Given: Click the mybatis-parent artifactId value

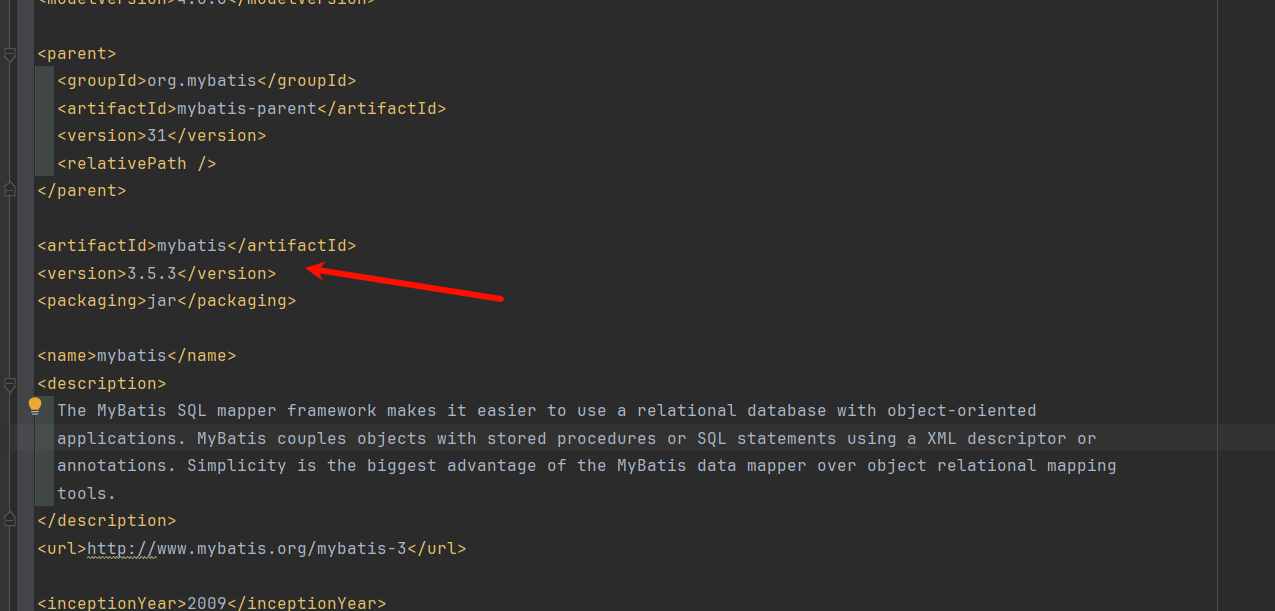Looking at the screenshot, I should tap(247, 108).
